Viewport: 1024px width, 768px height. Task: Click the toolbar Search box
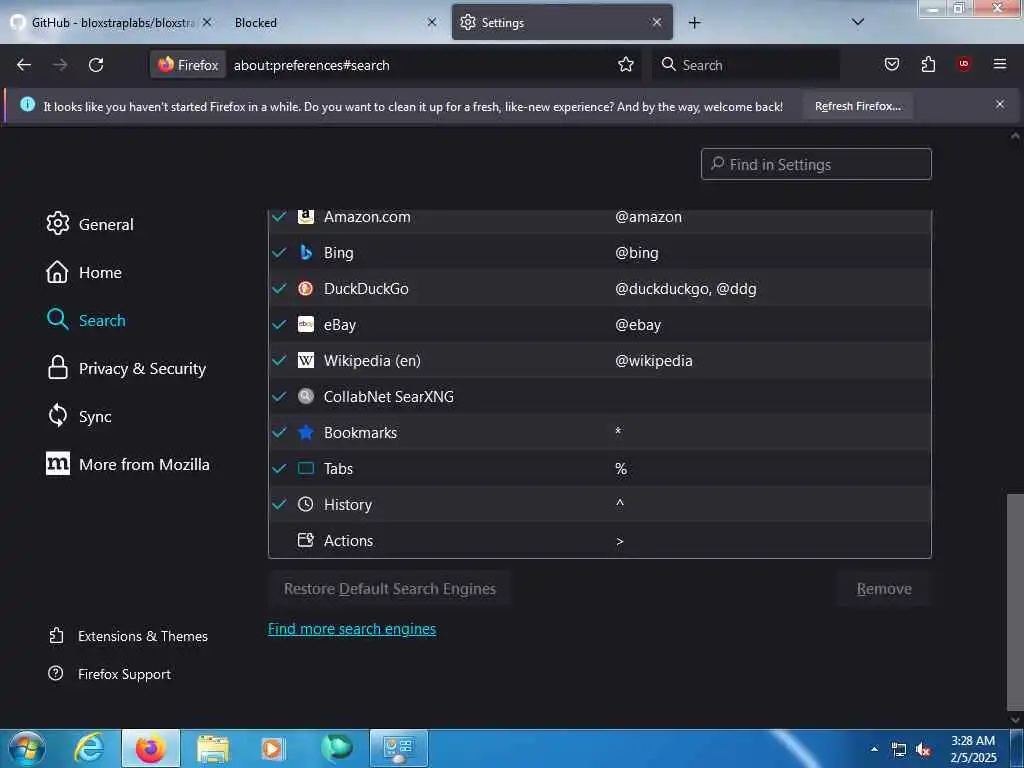pos(746,65)
